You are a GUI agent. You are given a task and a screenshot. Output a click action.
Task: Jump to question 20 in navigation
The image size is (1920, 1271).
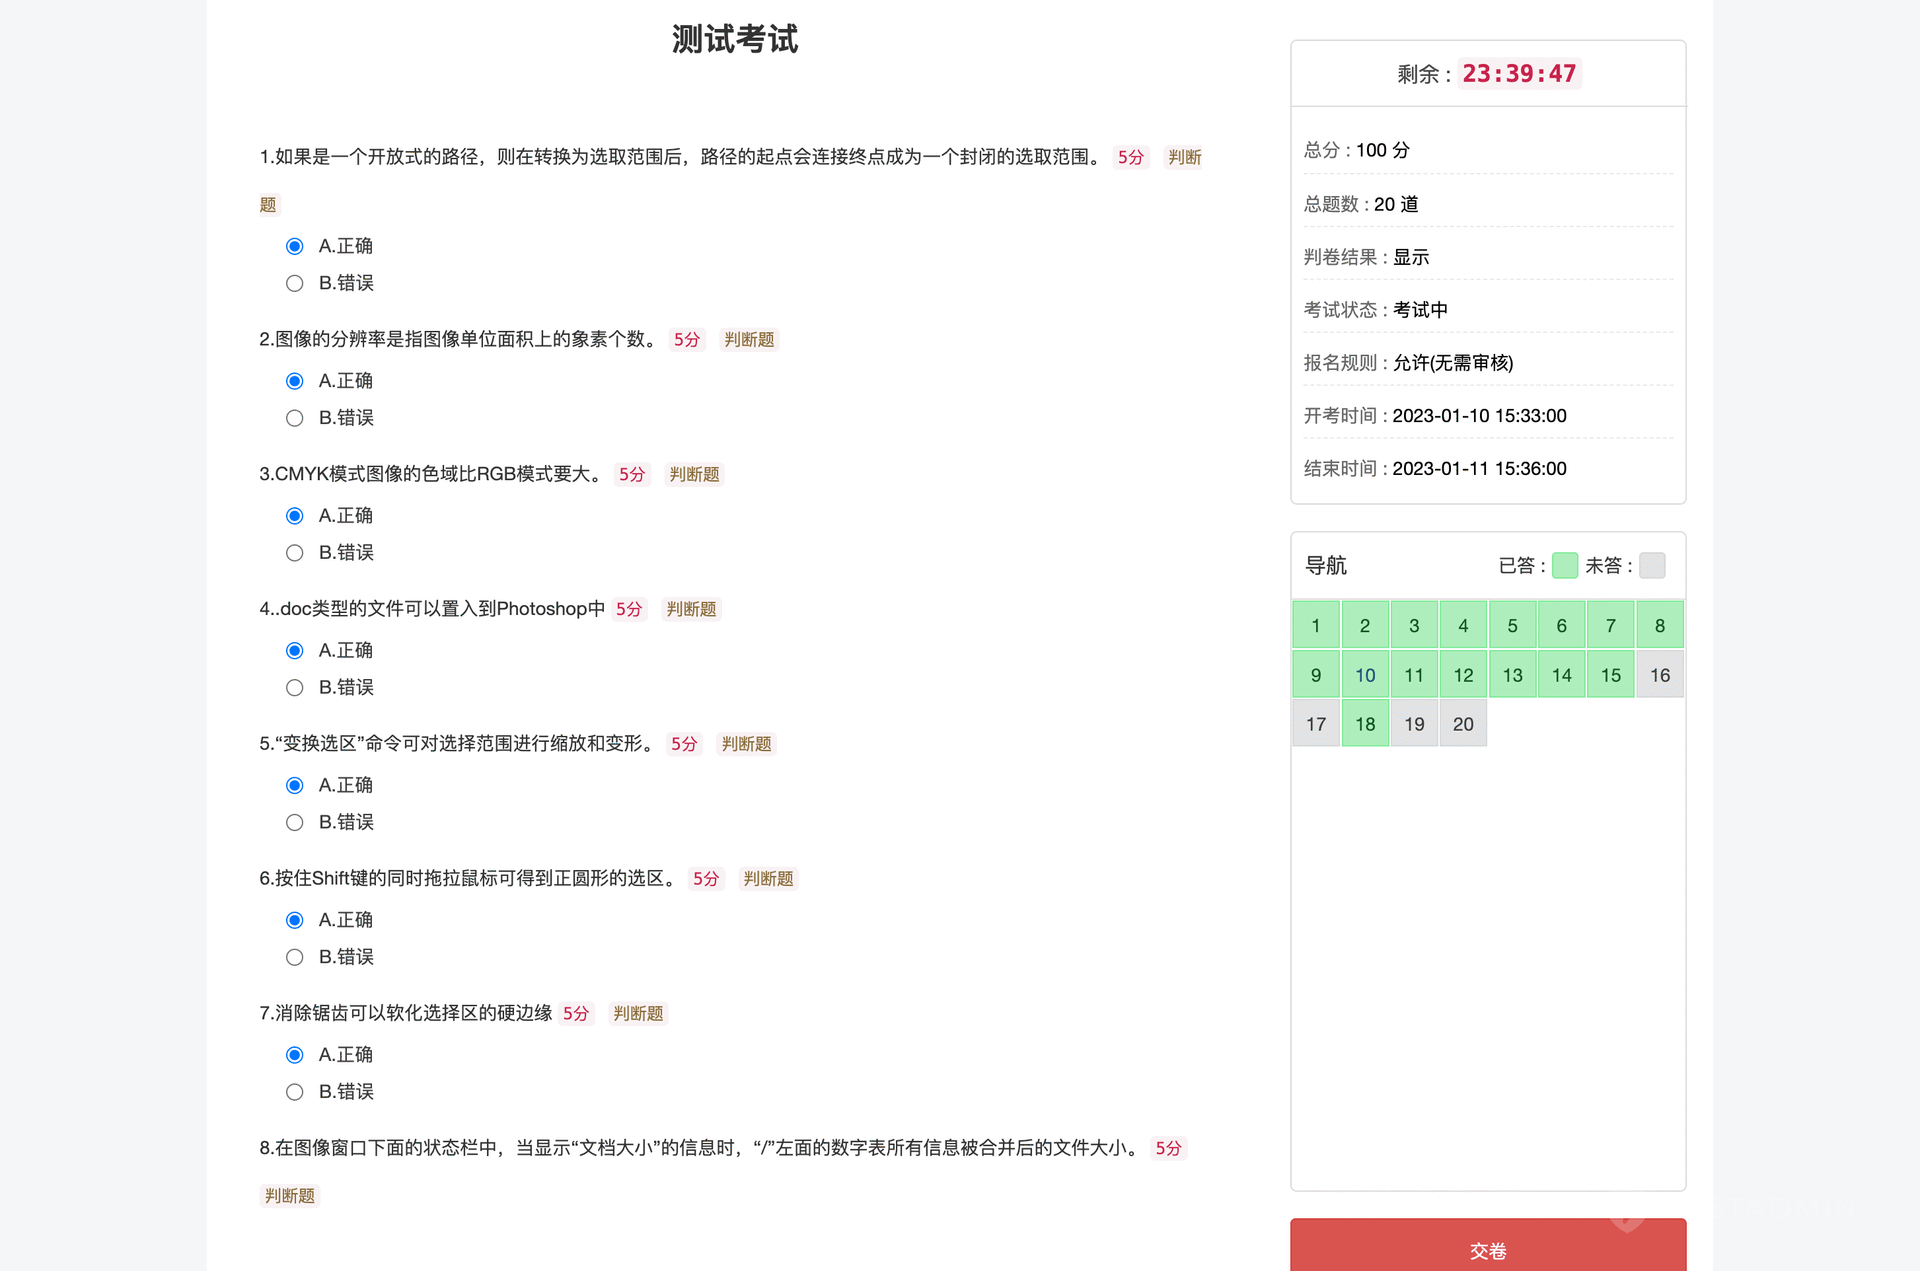tap(1462, 724)
